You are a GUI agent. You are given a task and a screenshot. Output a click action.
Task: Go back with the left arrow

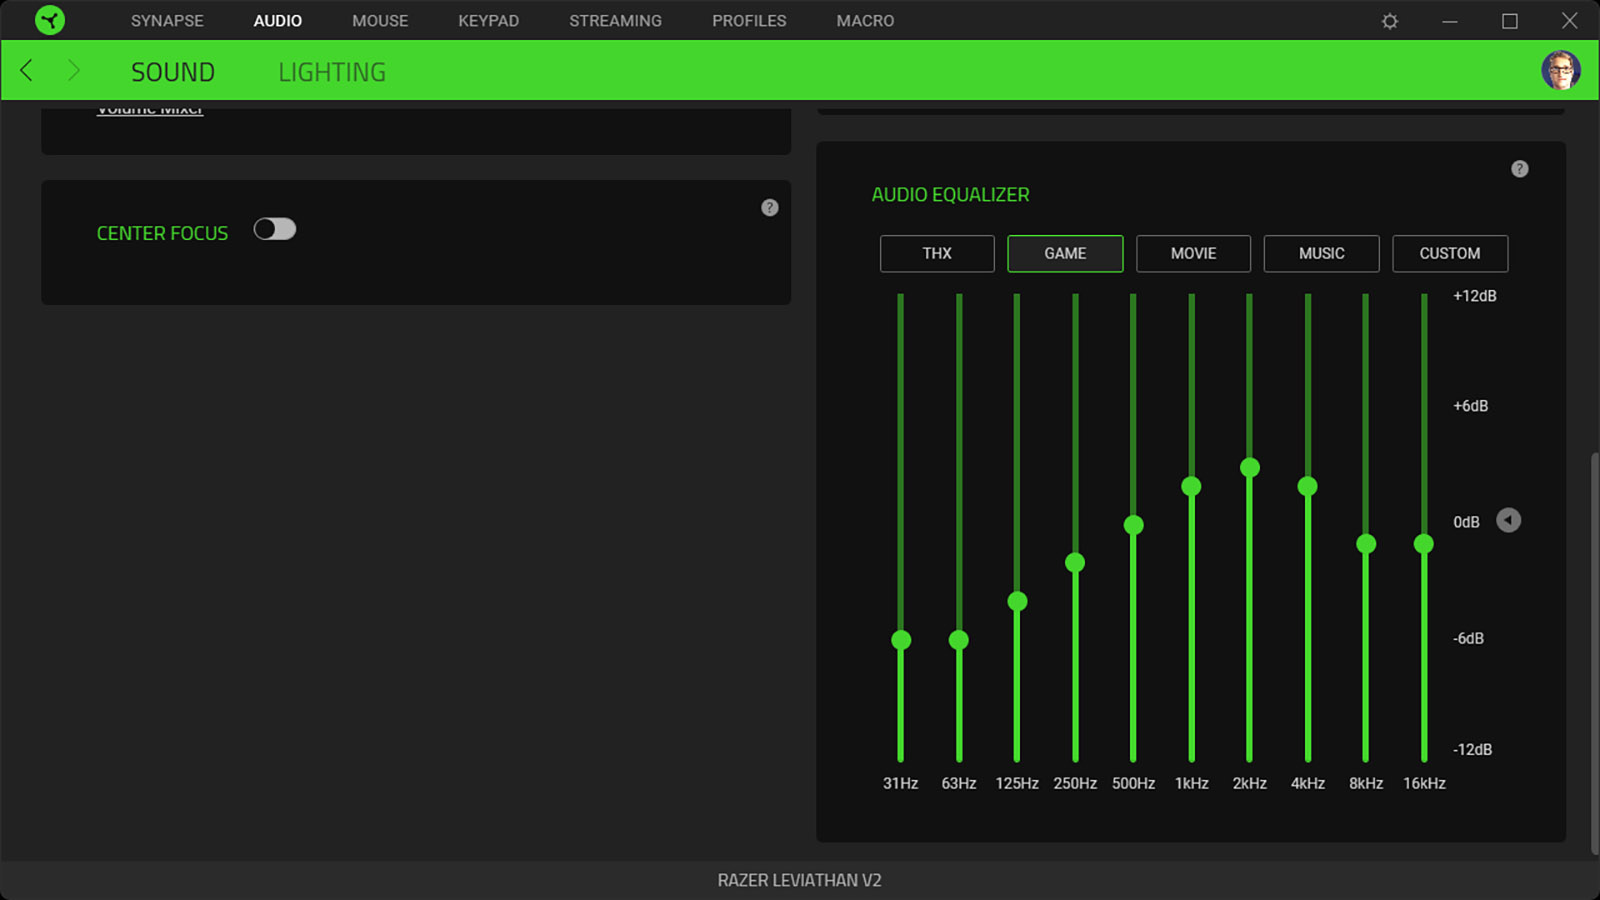27,70
